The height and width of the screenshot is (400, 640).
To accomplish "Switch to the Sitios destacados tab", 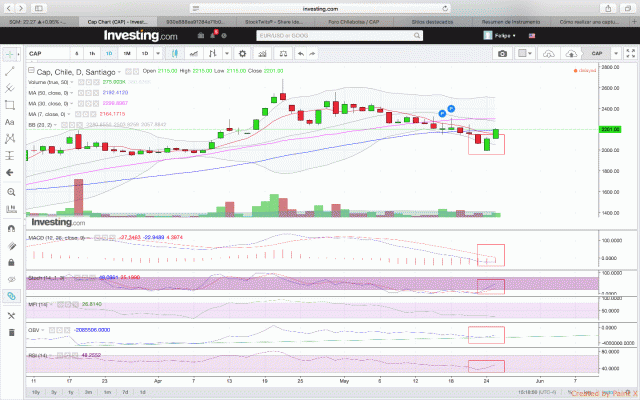I will pyautogui.click(x=432, y=22).
